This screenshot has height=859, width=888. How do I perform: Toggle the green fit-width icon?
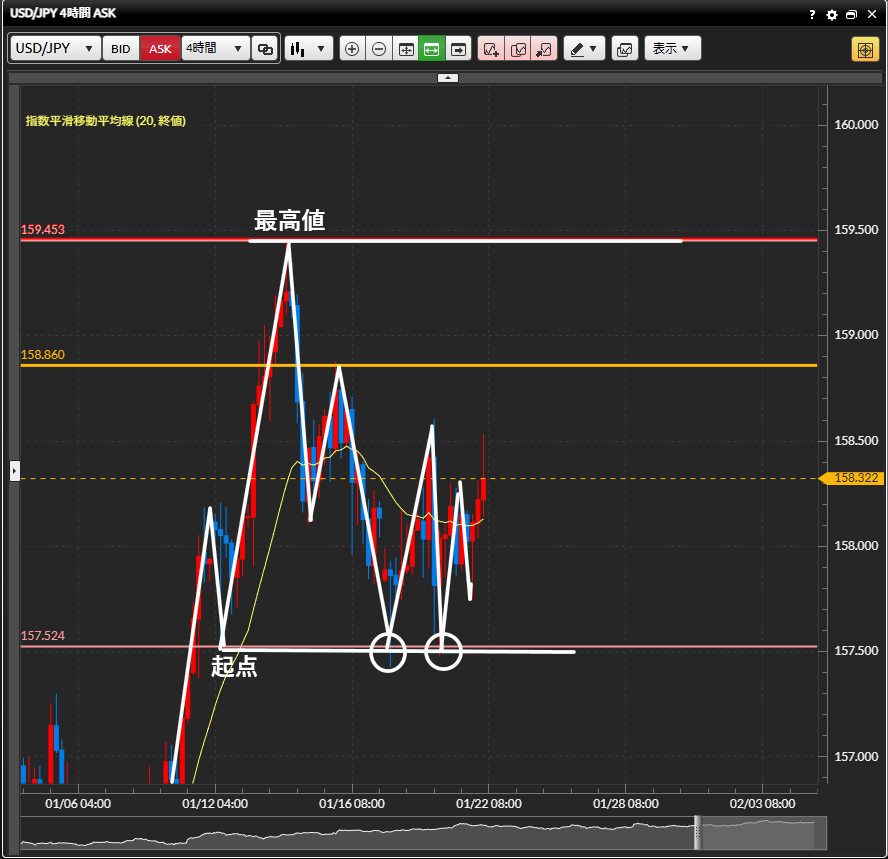[x=432, y=48]
